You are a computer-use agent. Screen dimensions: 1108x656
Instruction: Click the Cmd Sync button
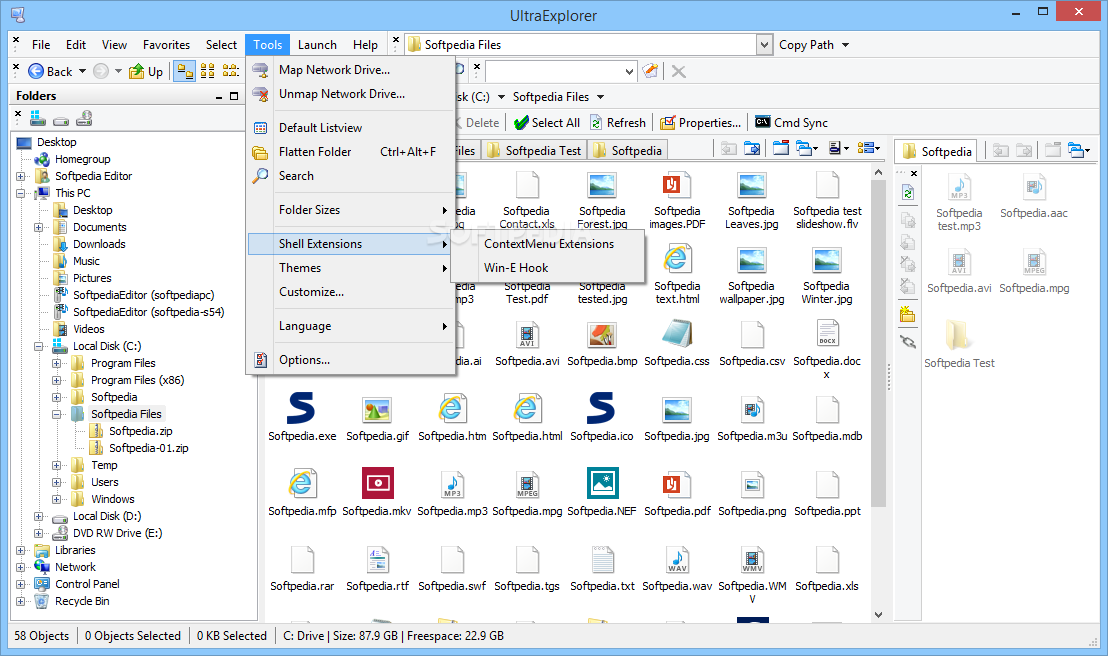point(791,122)
